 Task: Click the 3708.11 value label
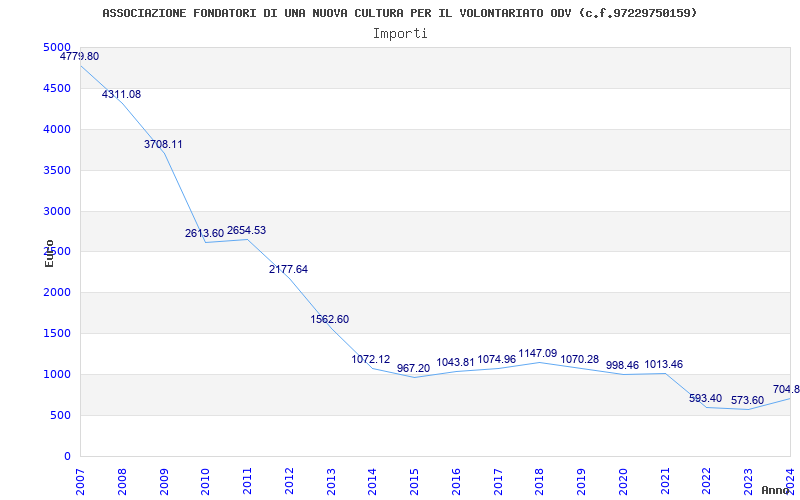point(163,144)
